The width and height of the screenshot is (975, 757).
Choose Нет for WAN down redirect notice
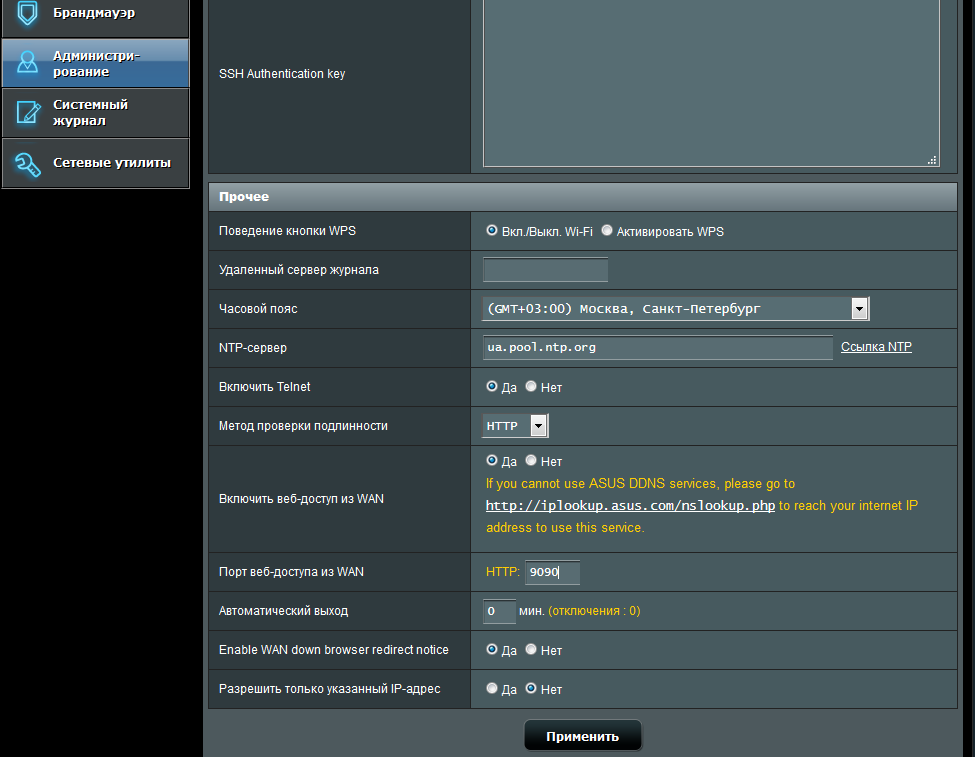pos(531,649)
